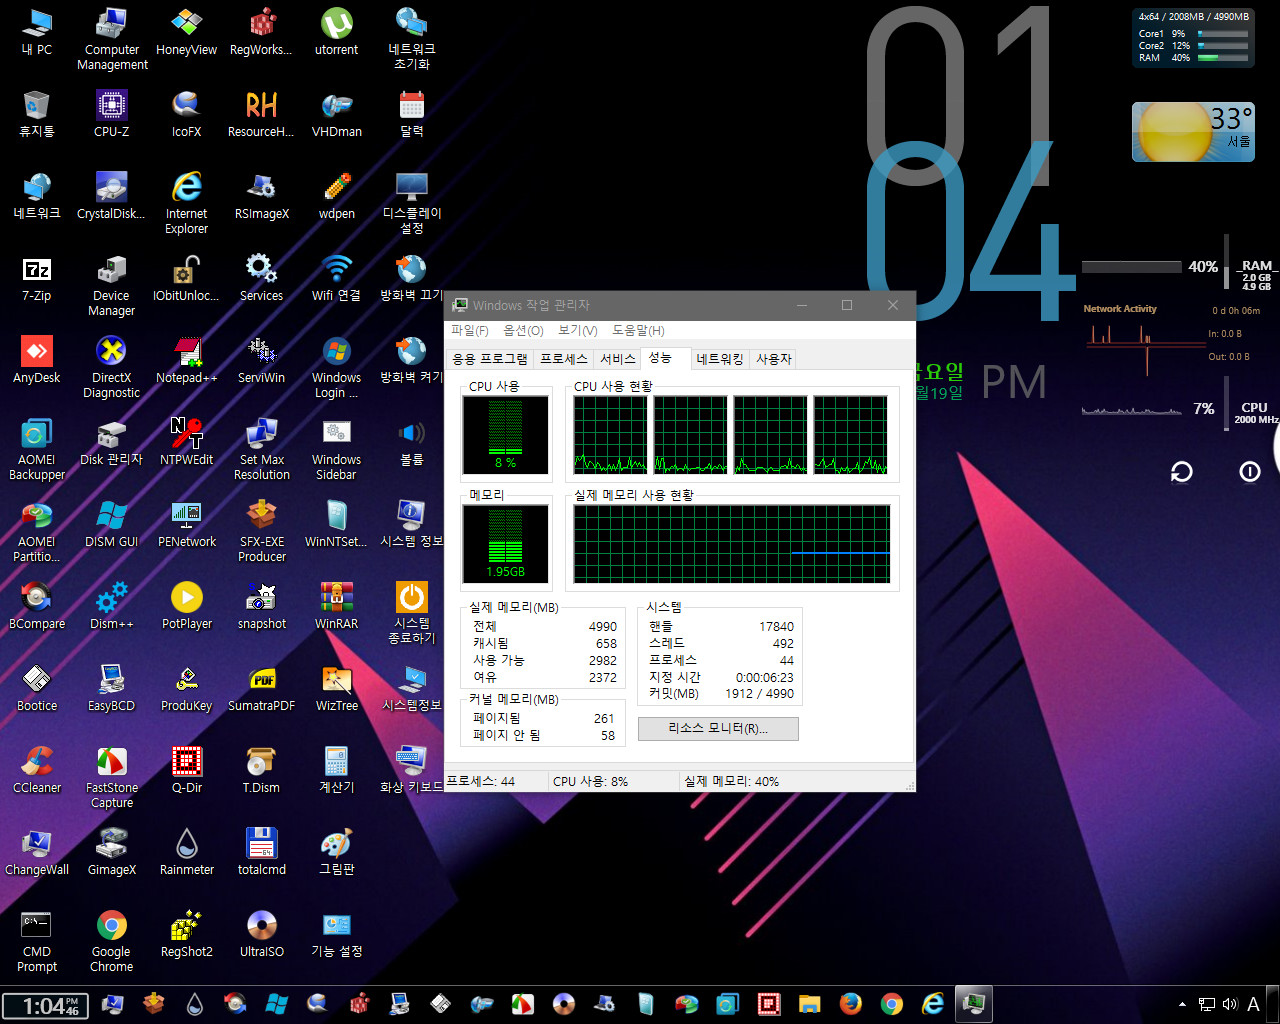This screenshot has width=1280, height=1024.
Task: Open totalcmd desktop icon
Action: [261, 852]
